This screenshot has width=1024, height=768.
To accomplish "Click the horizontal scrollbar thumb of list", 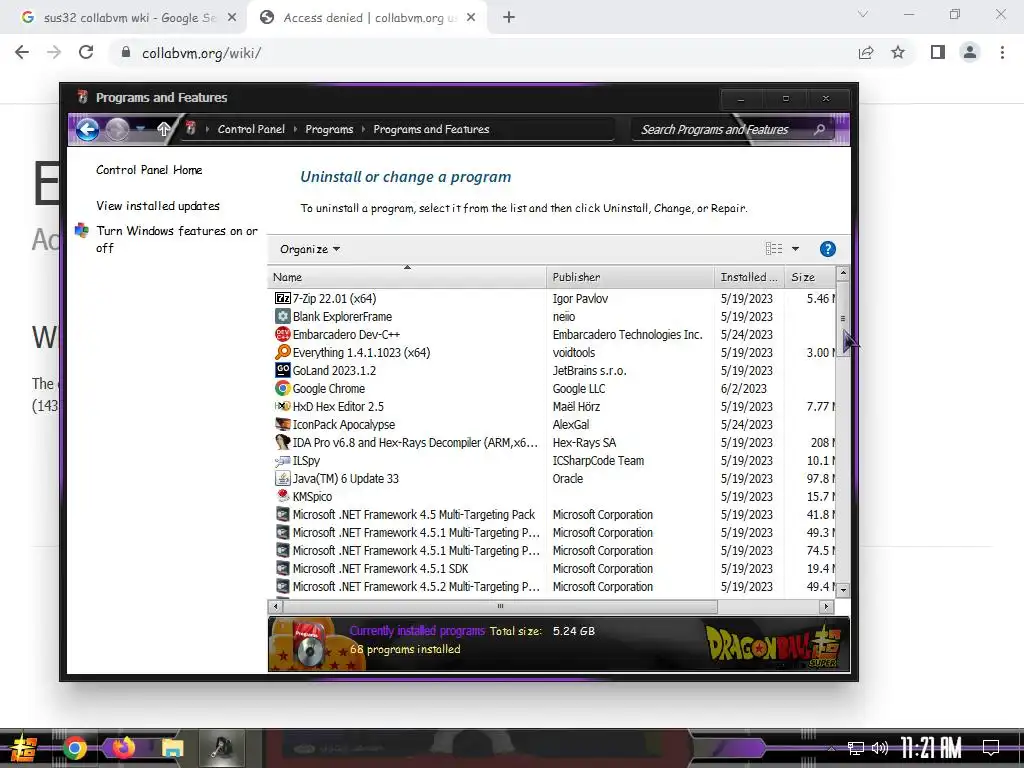I will [x=500, y=607].
